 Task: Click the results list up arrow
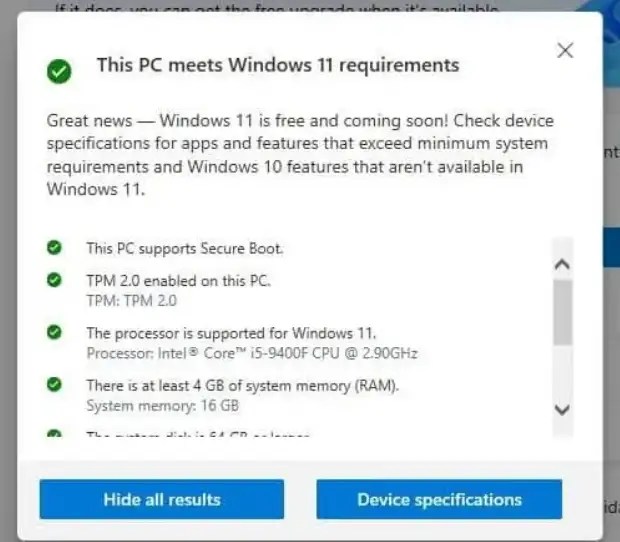tap(562, 264)
